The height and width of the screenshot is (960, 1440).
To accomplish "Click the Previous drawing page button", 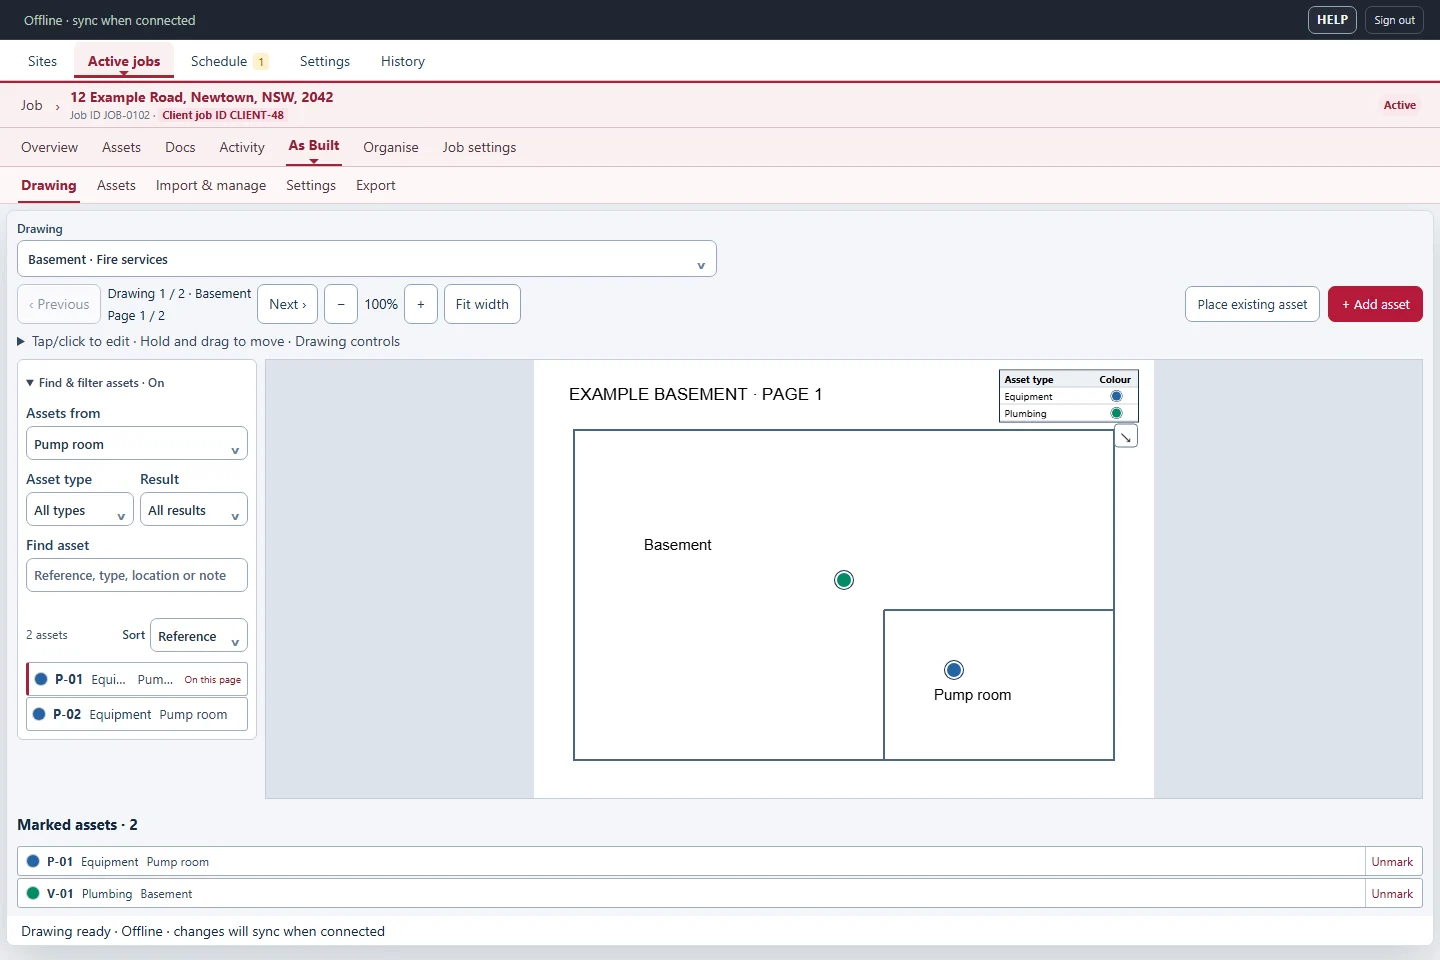I will (x=59, y=304).
